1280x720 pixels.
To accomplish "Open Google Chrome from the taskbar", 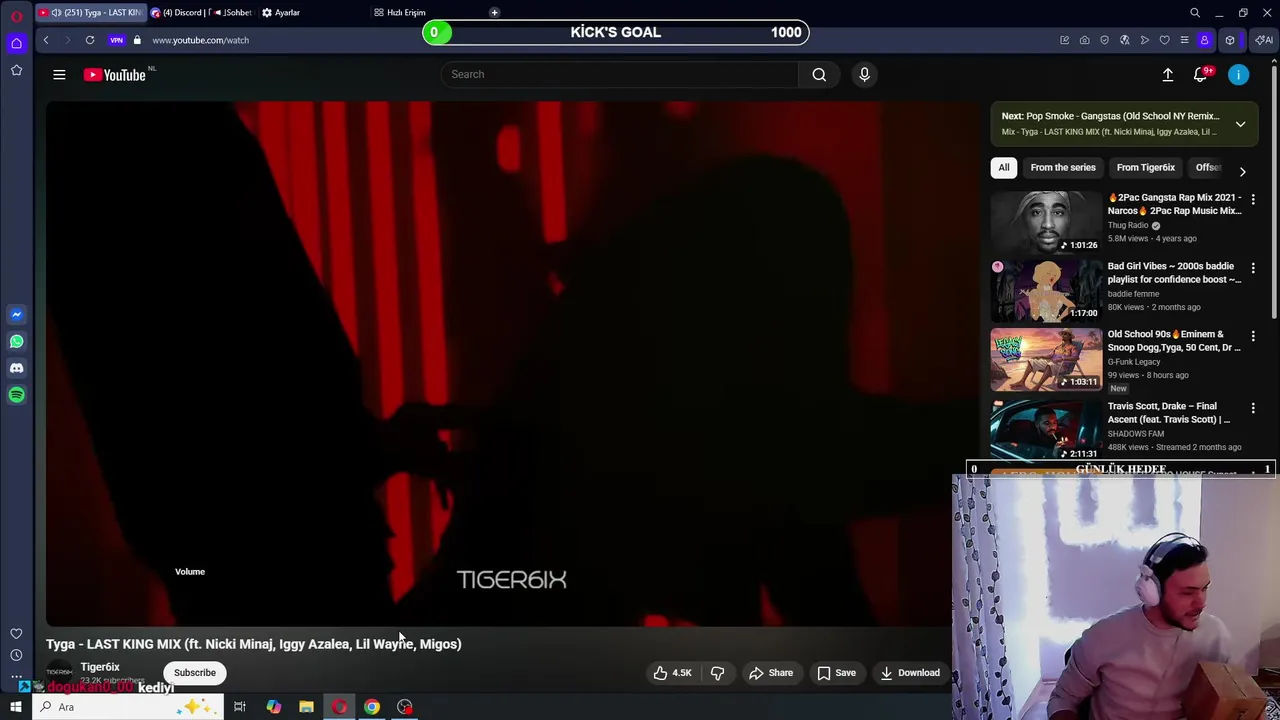I will point(372,707).
